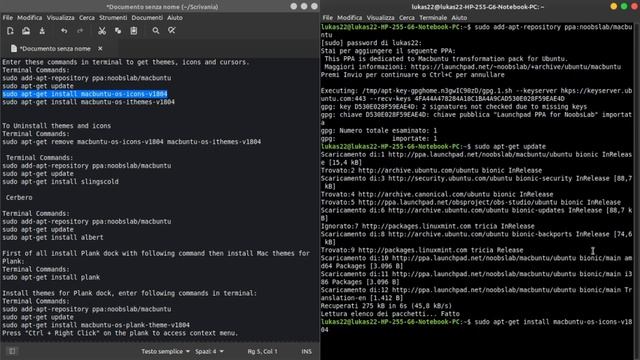
Task: Click the 'sudo apt-get install slingscold' line
Action: tap(60, 182)
